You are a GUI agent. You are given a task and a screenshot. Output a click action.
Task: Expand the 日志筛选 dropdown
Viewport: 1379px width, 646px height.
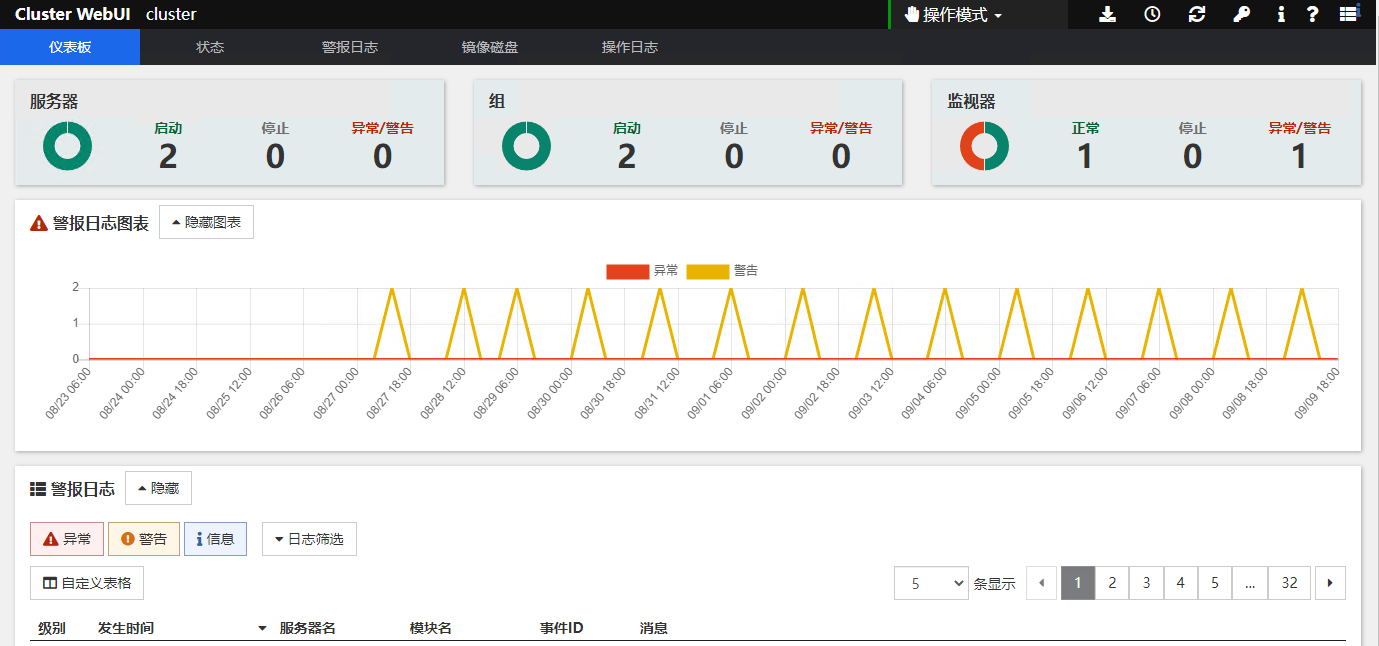(309, 539)
